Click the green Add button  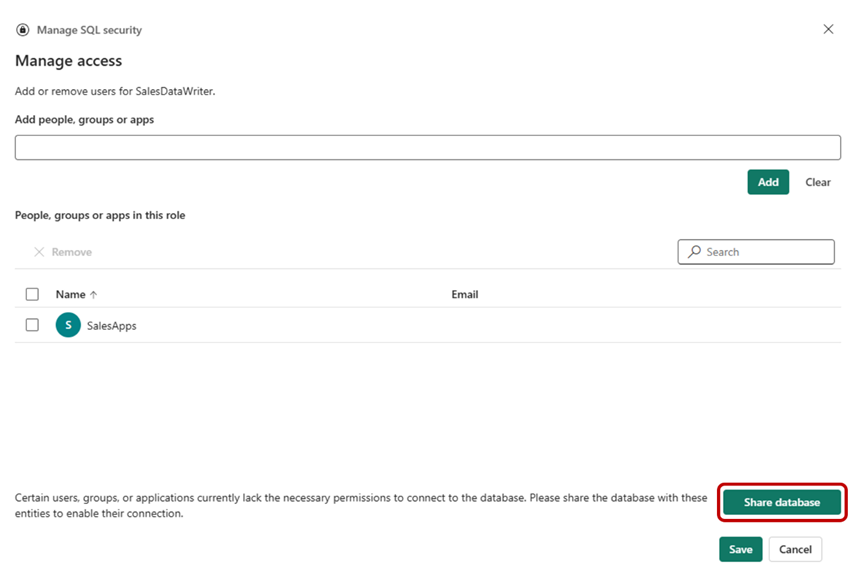(768, 182)
